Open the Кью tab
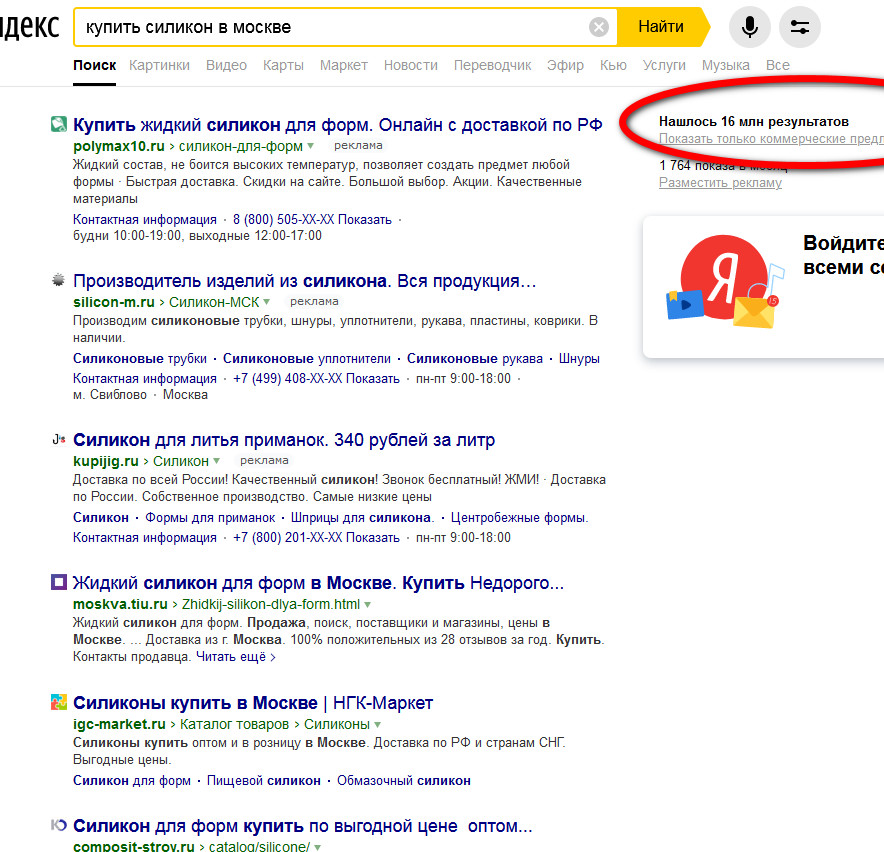This screenshot has width=884, height=852. point(613,65)
